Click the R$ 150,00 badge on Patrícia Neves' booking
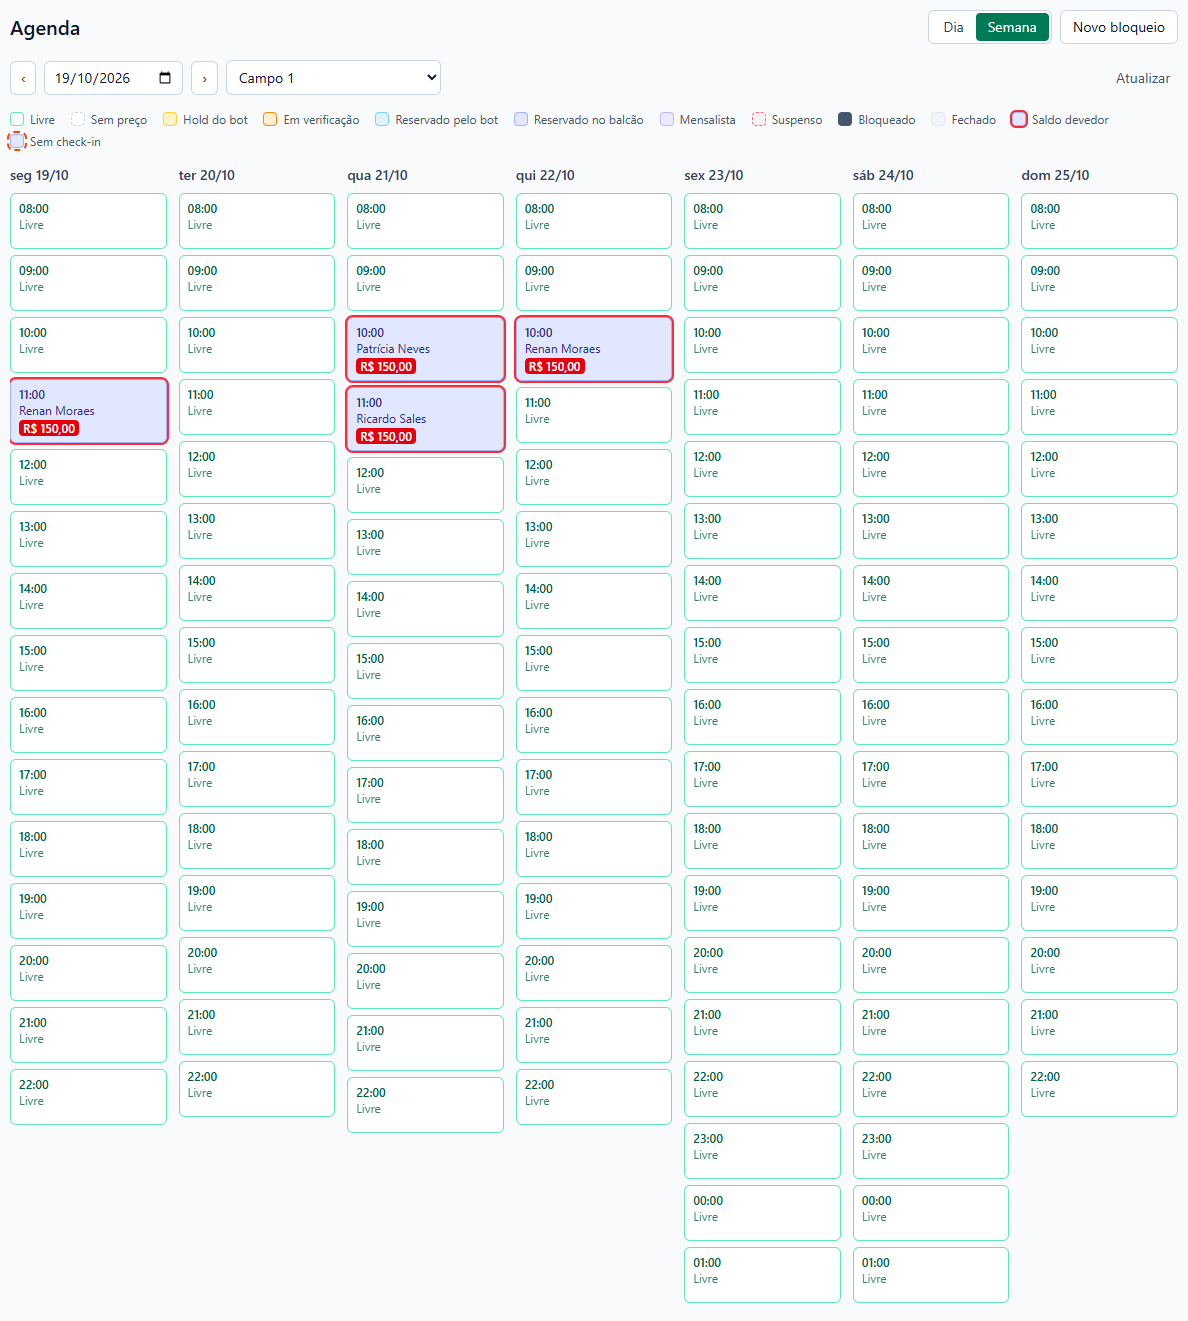Screen dimensions: 1188x1321 tap(386, 367)
